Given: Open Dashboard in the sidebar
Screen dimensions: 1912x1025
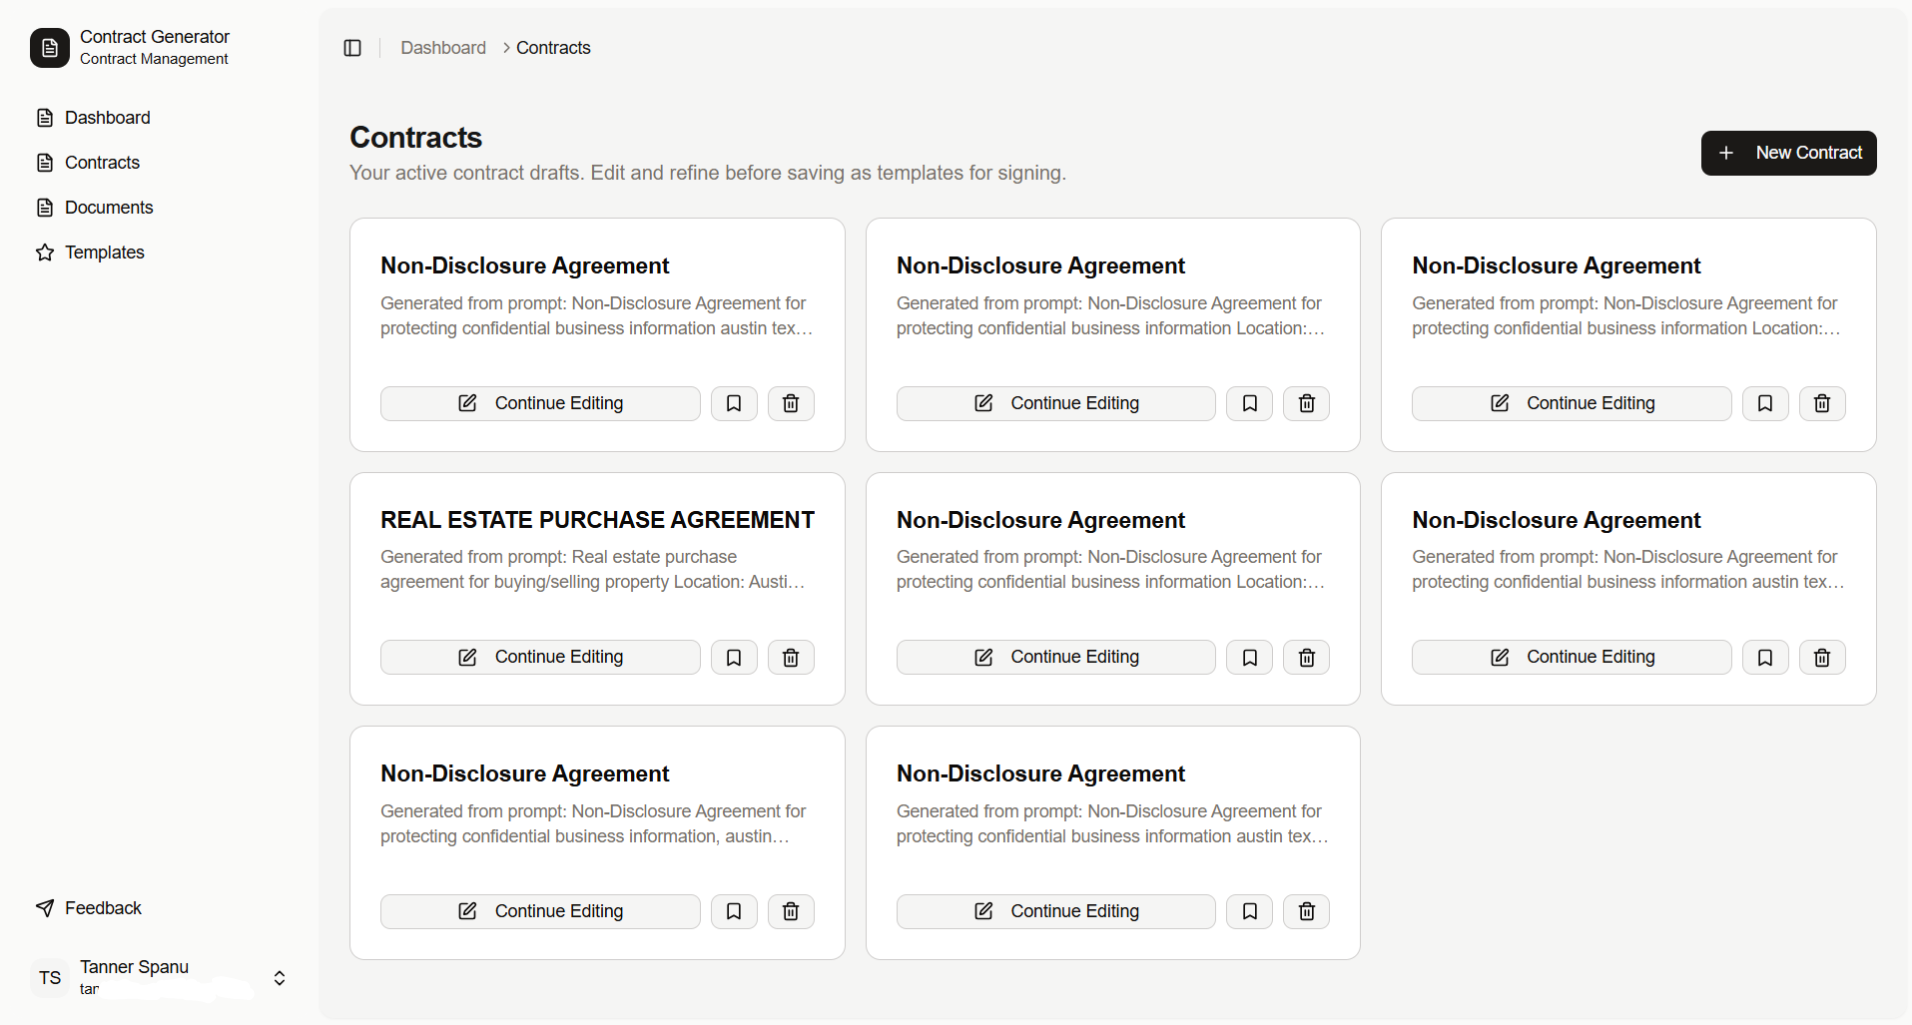Looking at the screenshot, I should [x=107, y=118].
